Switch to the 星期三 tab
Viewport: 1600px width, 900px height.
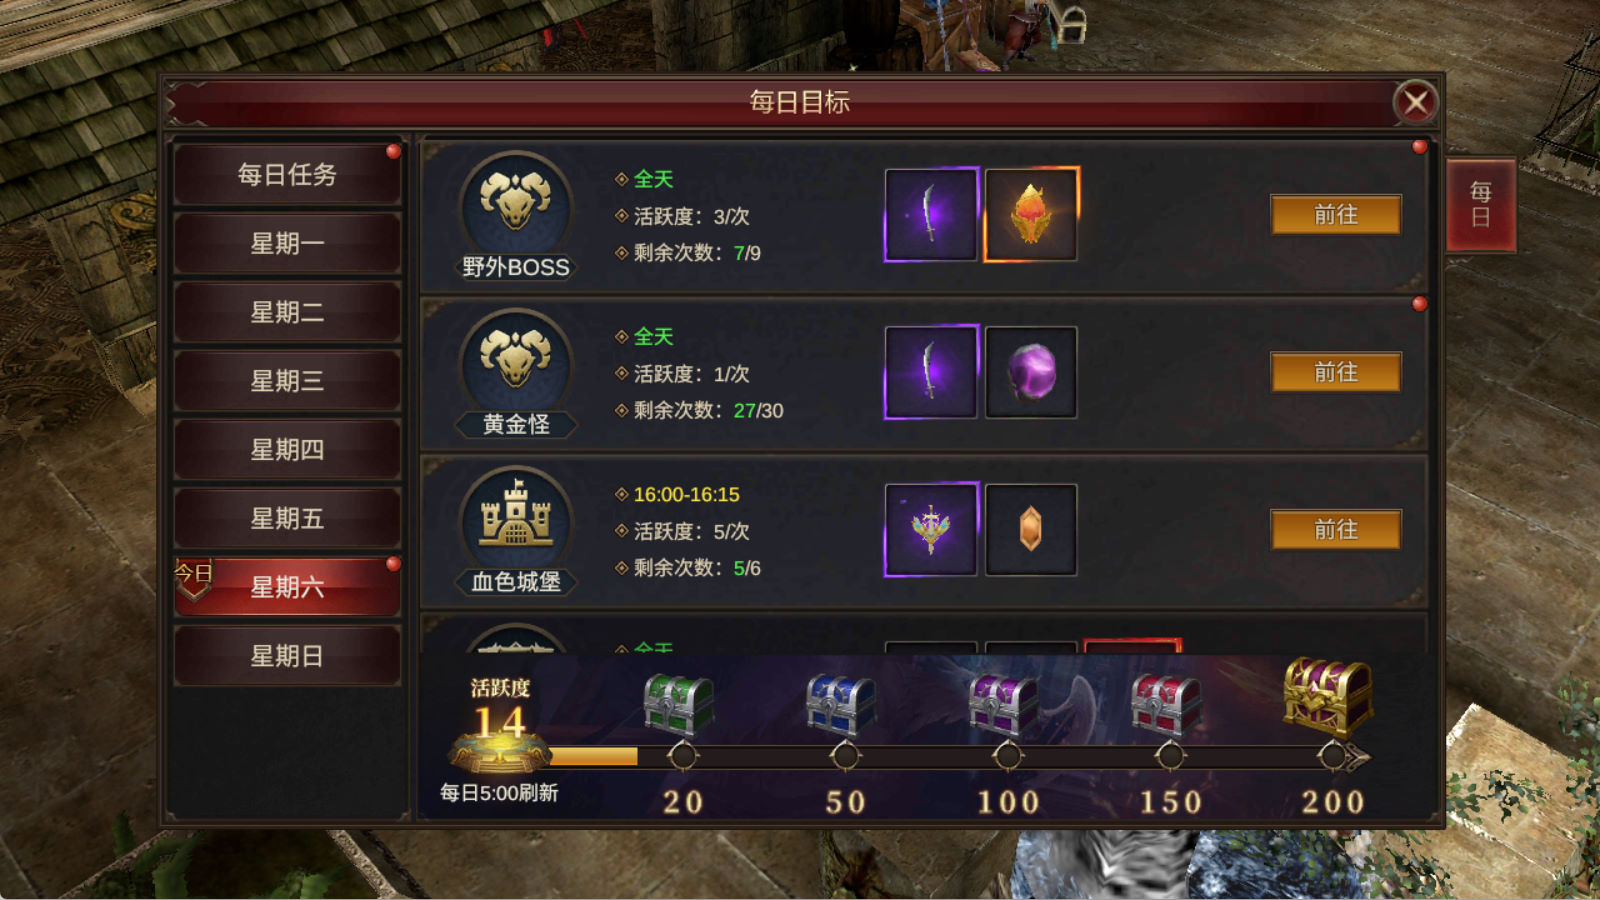coord(288,381)
